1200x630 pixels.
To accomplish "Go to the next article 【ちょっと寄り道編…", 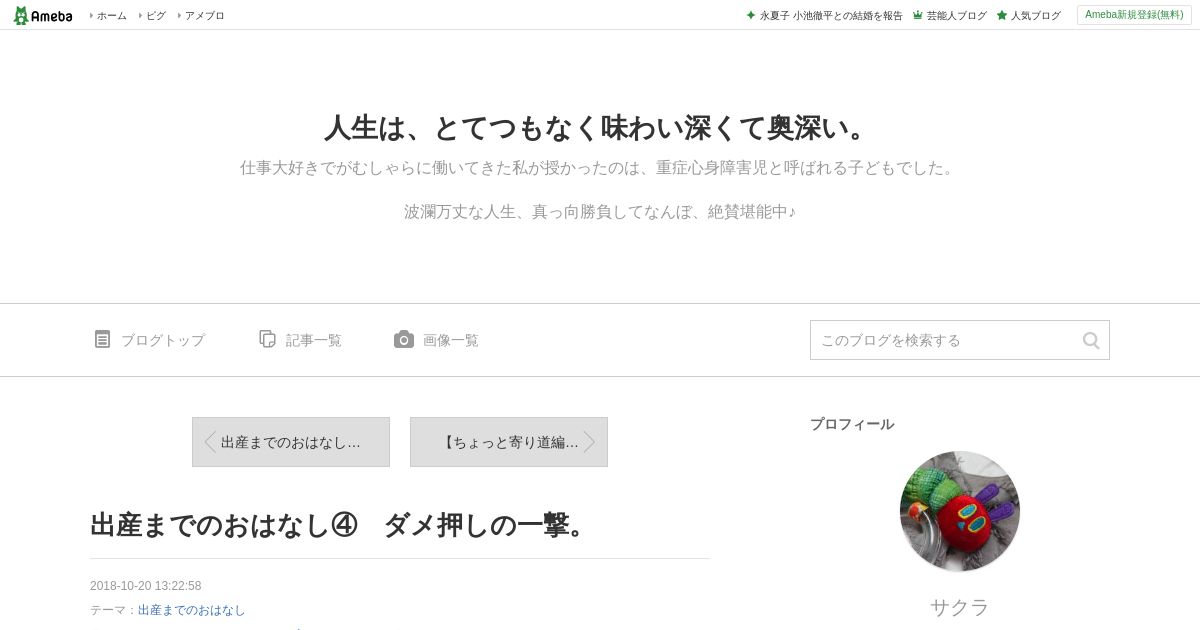I will tap(509, 442).
